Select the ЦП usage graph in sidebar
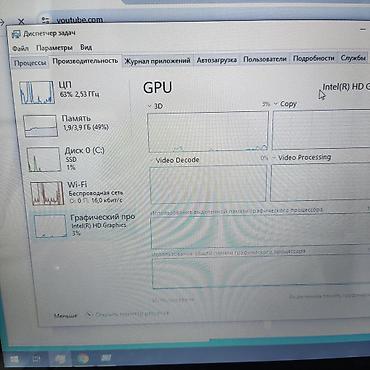Screen dimensions: 370x370 pos(36,92)
